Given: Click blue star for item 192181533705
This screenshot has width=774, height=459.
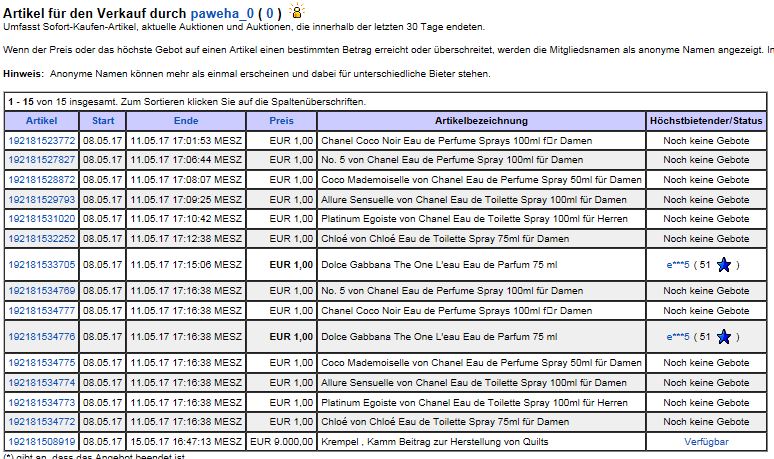Looking at the screenshot, I should 724,265.
